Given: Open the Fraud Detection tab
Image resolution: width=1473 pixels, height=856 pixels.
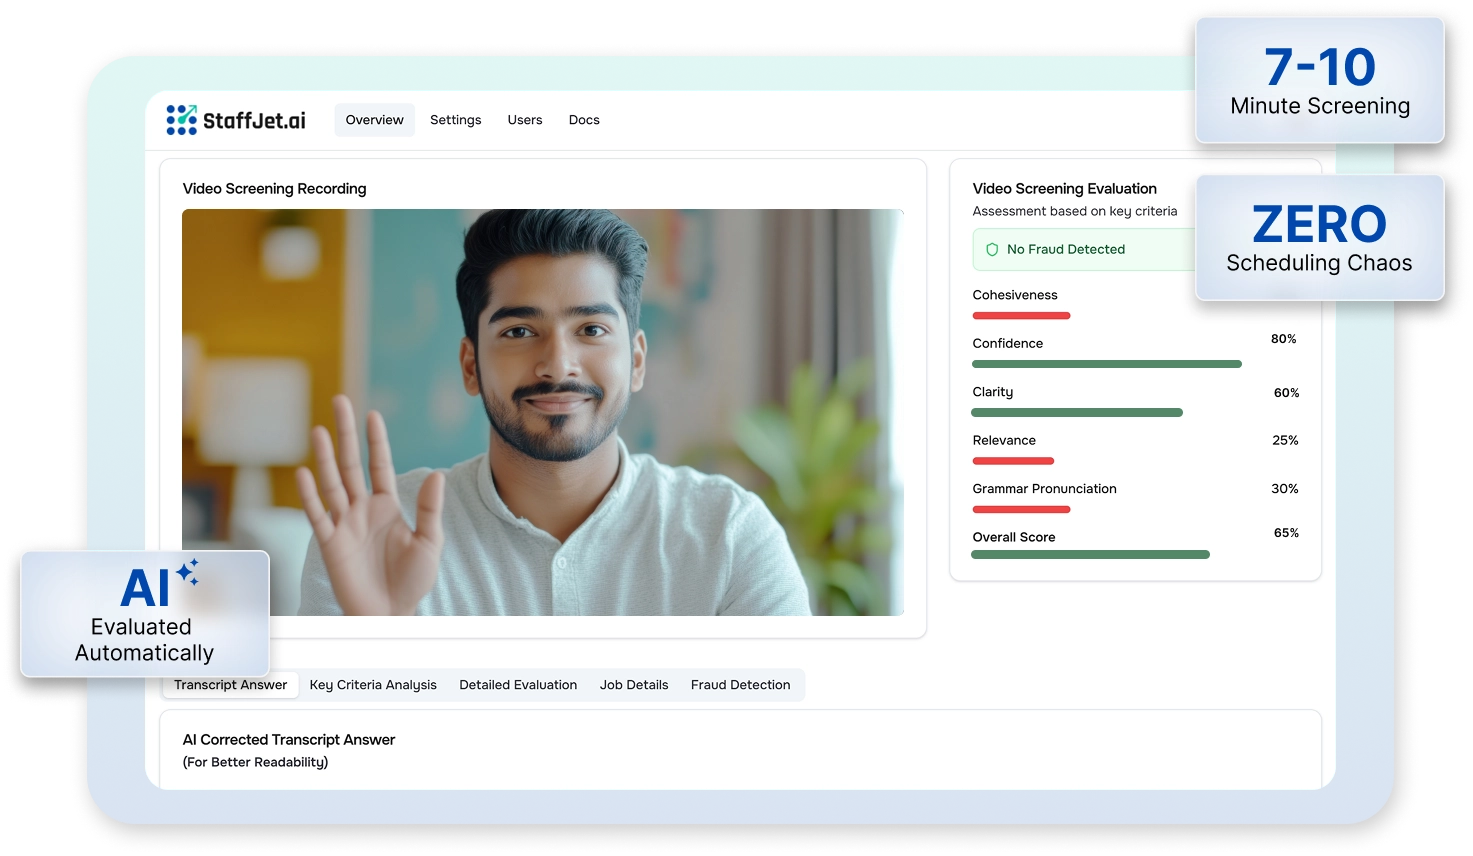Looking at the screenshot, I should 740,685.
